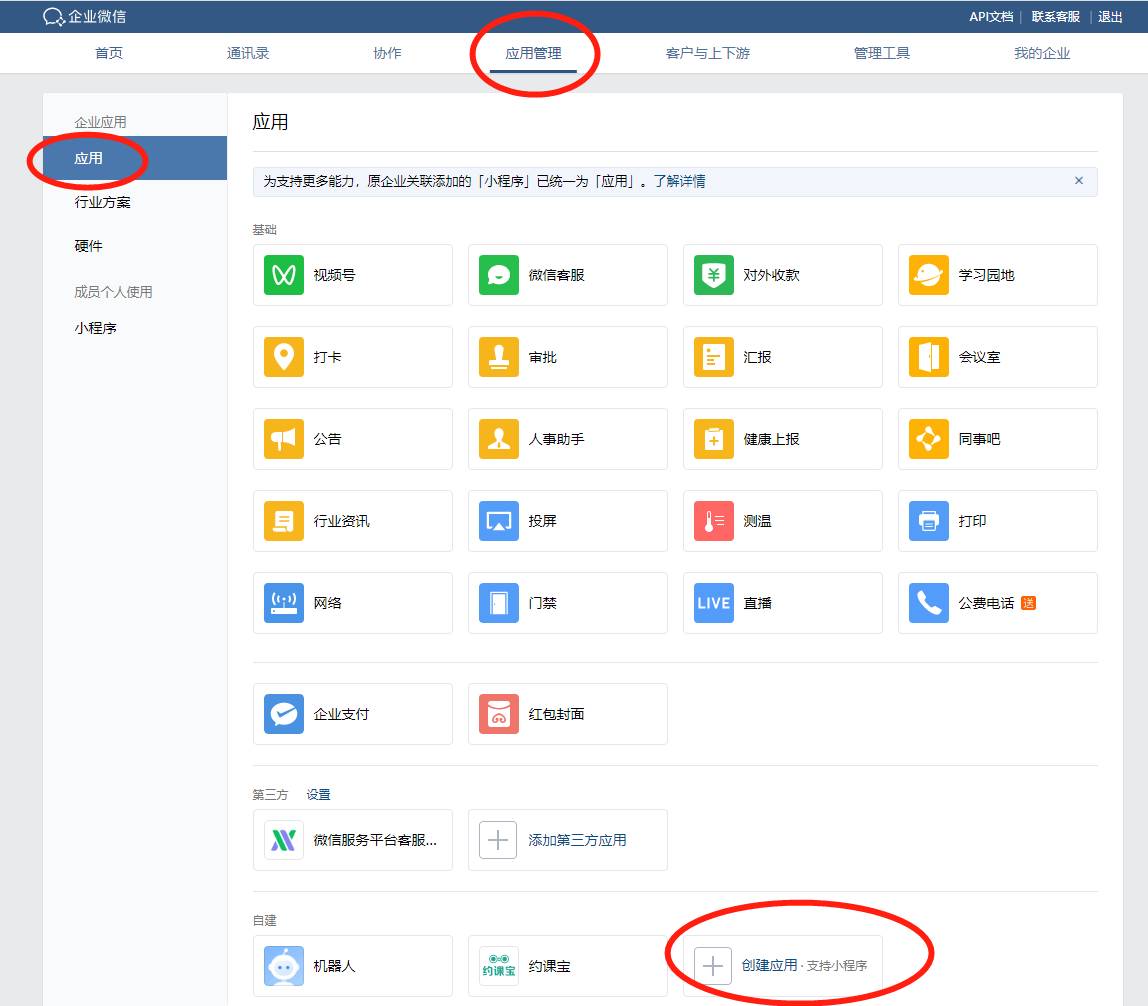Open the 同事吧 icon

click(x=928, y=439)
